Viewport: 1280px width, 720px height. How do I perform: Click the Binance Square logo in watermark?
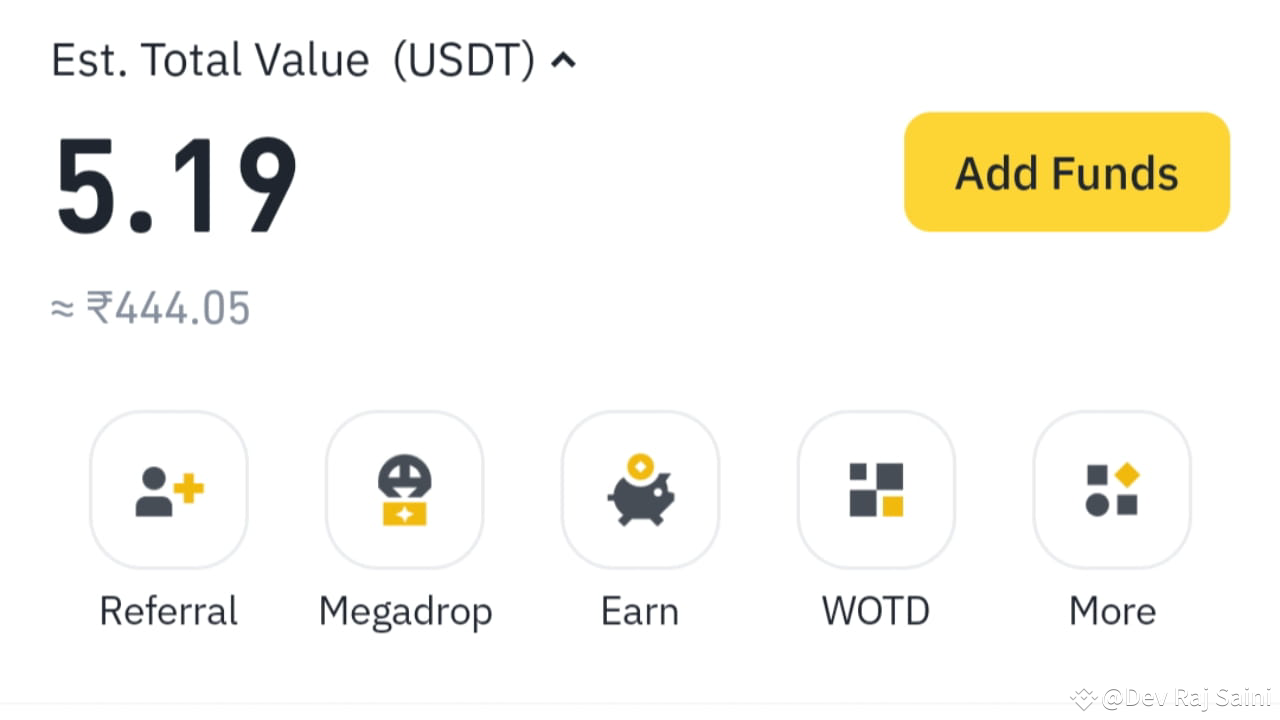point(1084,698)
